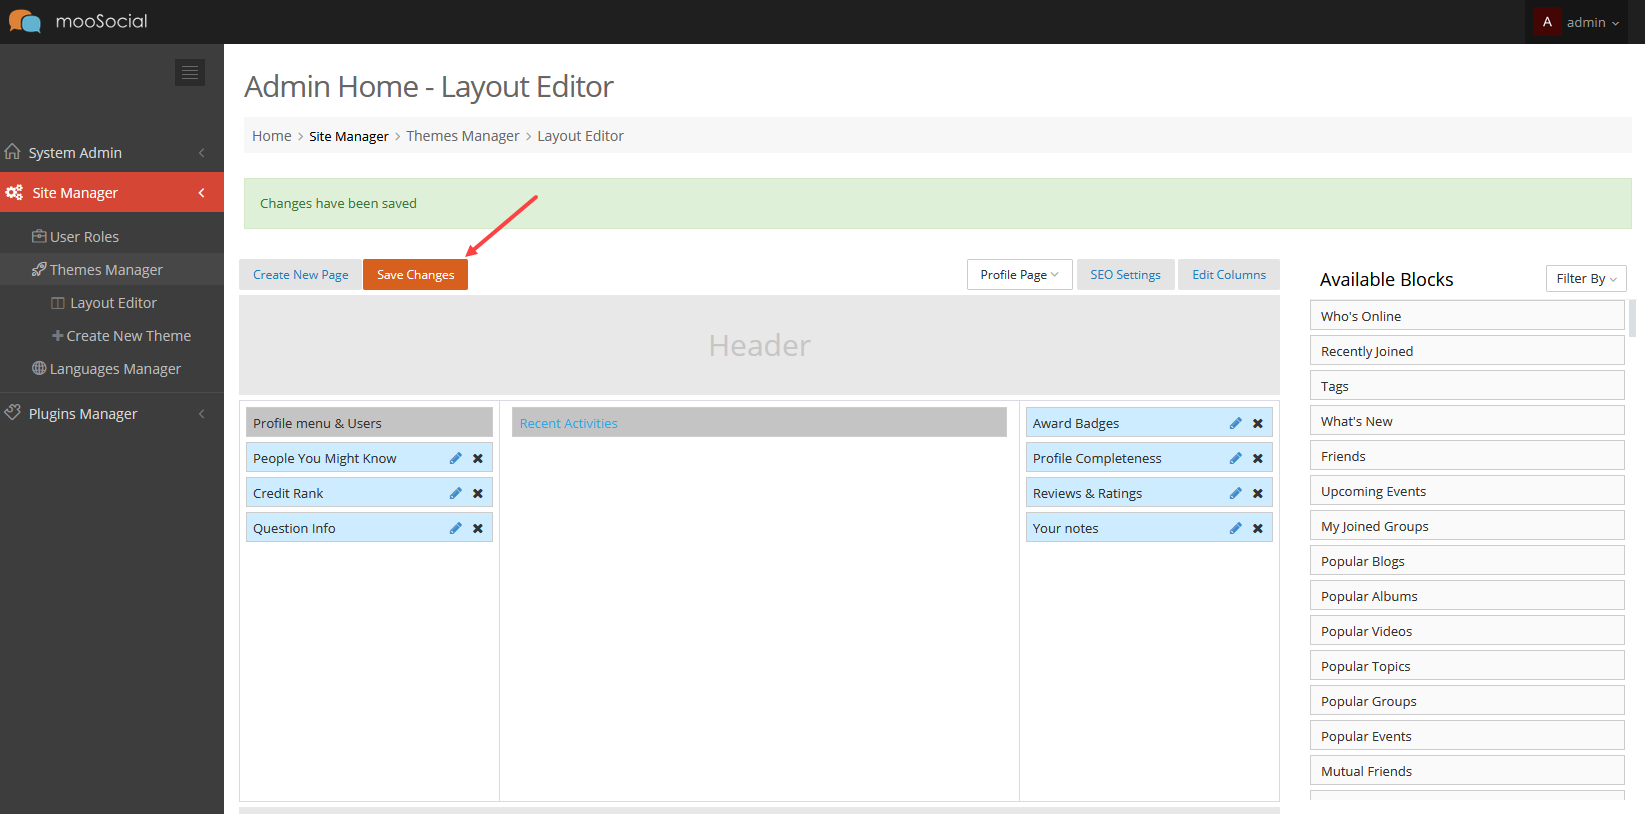Click Create New Page button
This screenshot has height=814, width=1645.
301,275
